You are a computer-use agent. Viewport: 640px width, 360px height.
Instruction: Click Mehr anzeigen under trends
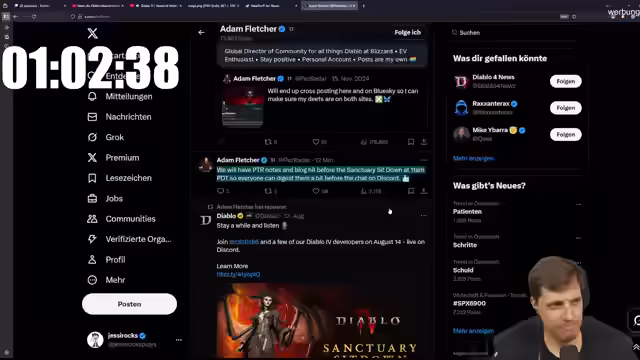(x=473, y=331)
